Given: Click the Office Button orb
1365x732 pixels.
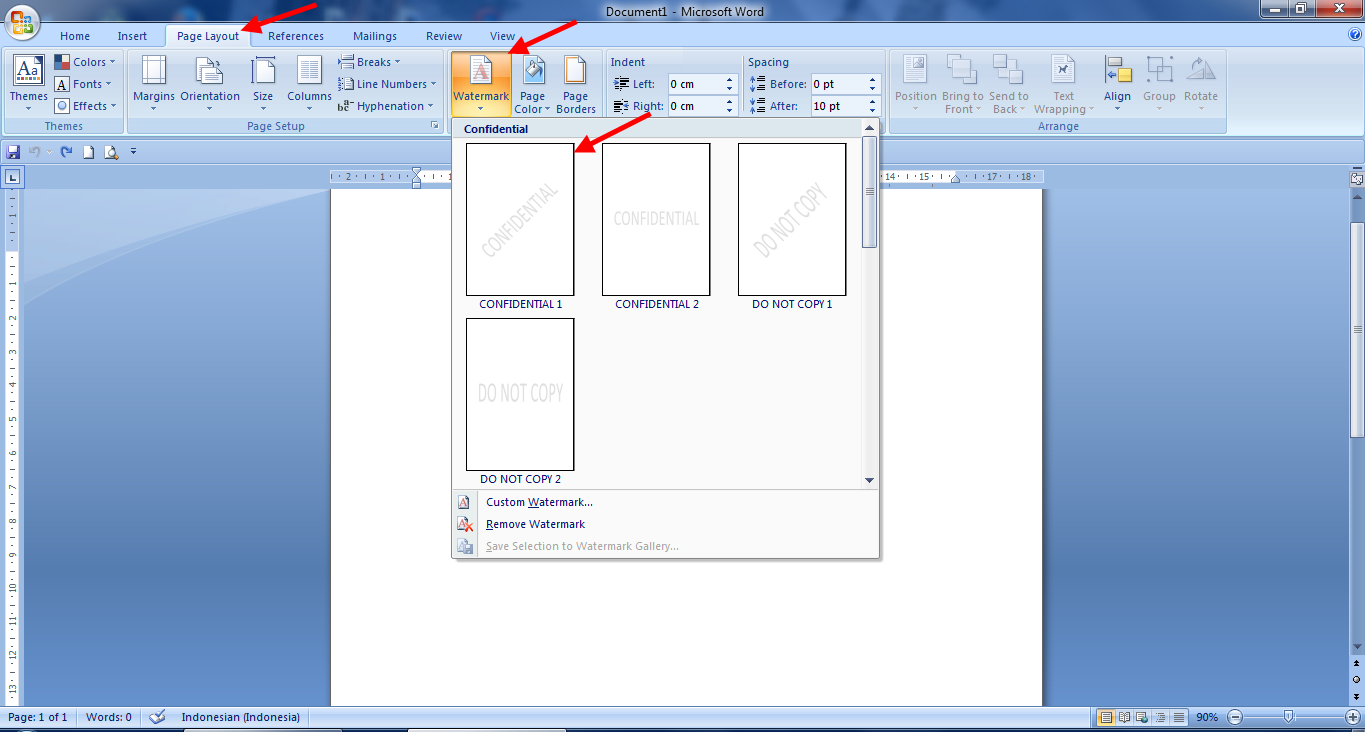Looking at the screenshot, I should tap(21, 22).
